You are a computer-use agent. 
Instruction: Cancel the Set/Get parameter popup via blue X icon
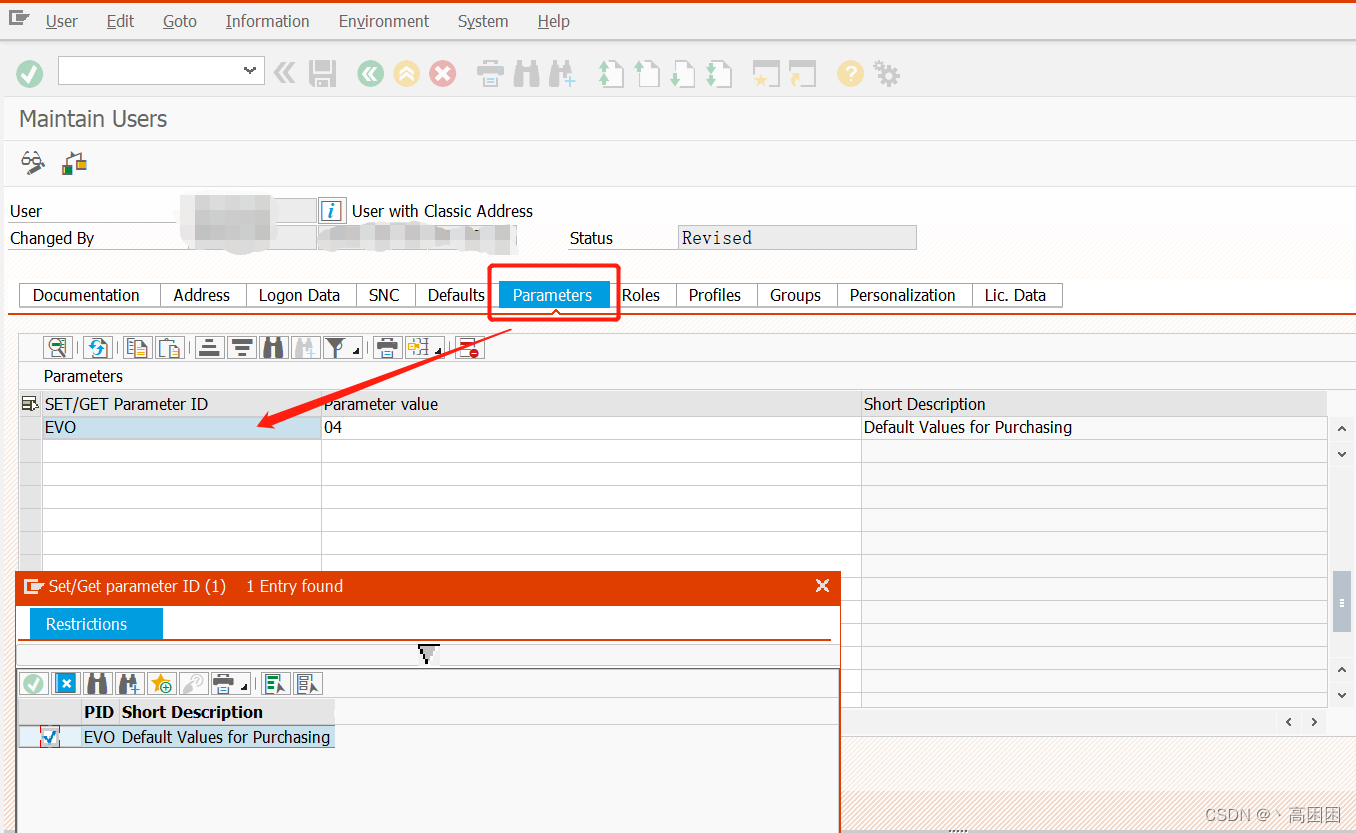pos(66,683)
